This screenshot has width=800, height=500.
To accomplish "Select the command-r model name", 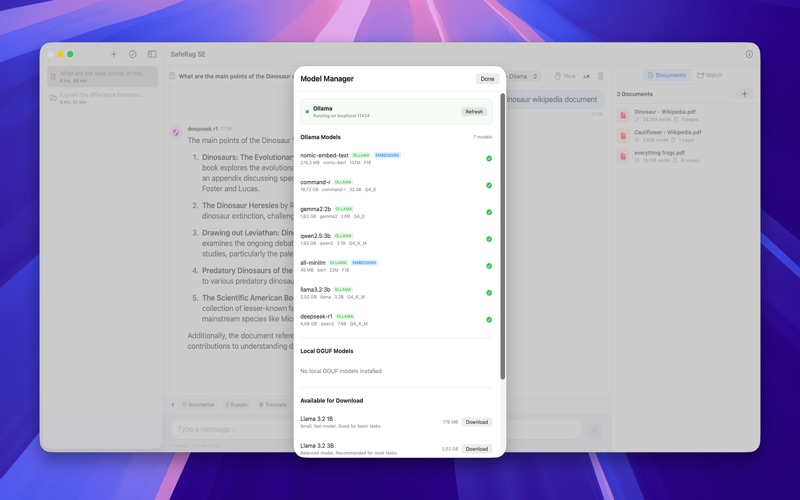I will pos(315,182).
